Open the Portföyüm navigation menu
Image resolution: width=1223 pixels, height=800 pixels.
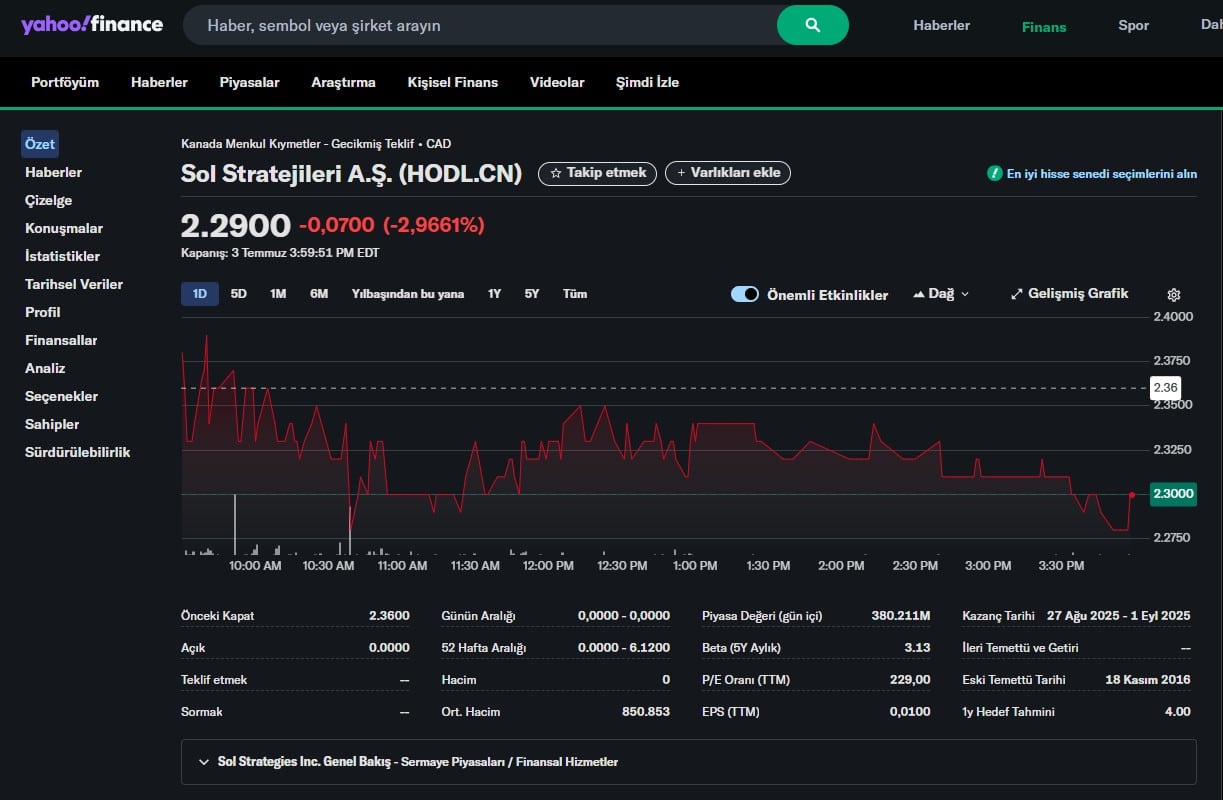click(65, 82)
